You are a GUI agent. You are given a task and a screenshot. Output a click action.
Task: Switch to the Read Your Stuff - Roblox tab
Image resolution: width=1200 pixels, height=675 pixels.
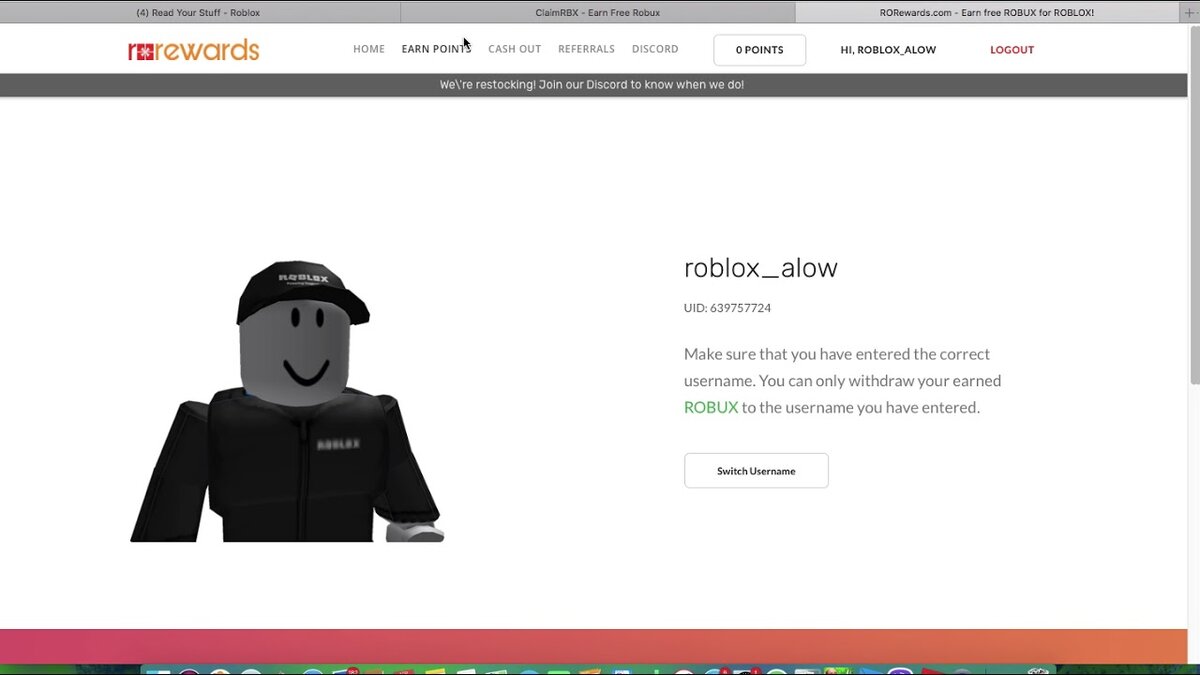click(x=198, y=13)
